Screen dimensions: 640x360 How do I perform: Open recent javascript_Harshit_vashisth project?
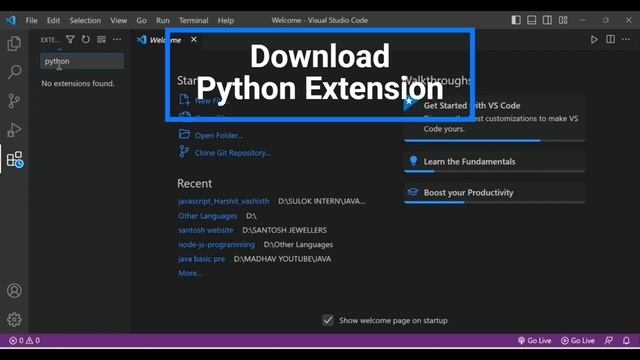click(x=224, y=201)
